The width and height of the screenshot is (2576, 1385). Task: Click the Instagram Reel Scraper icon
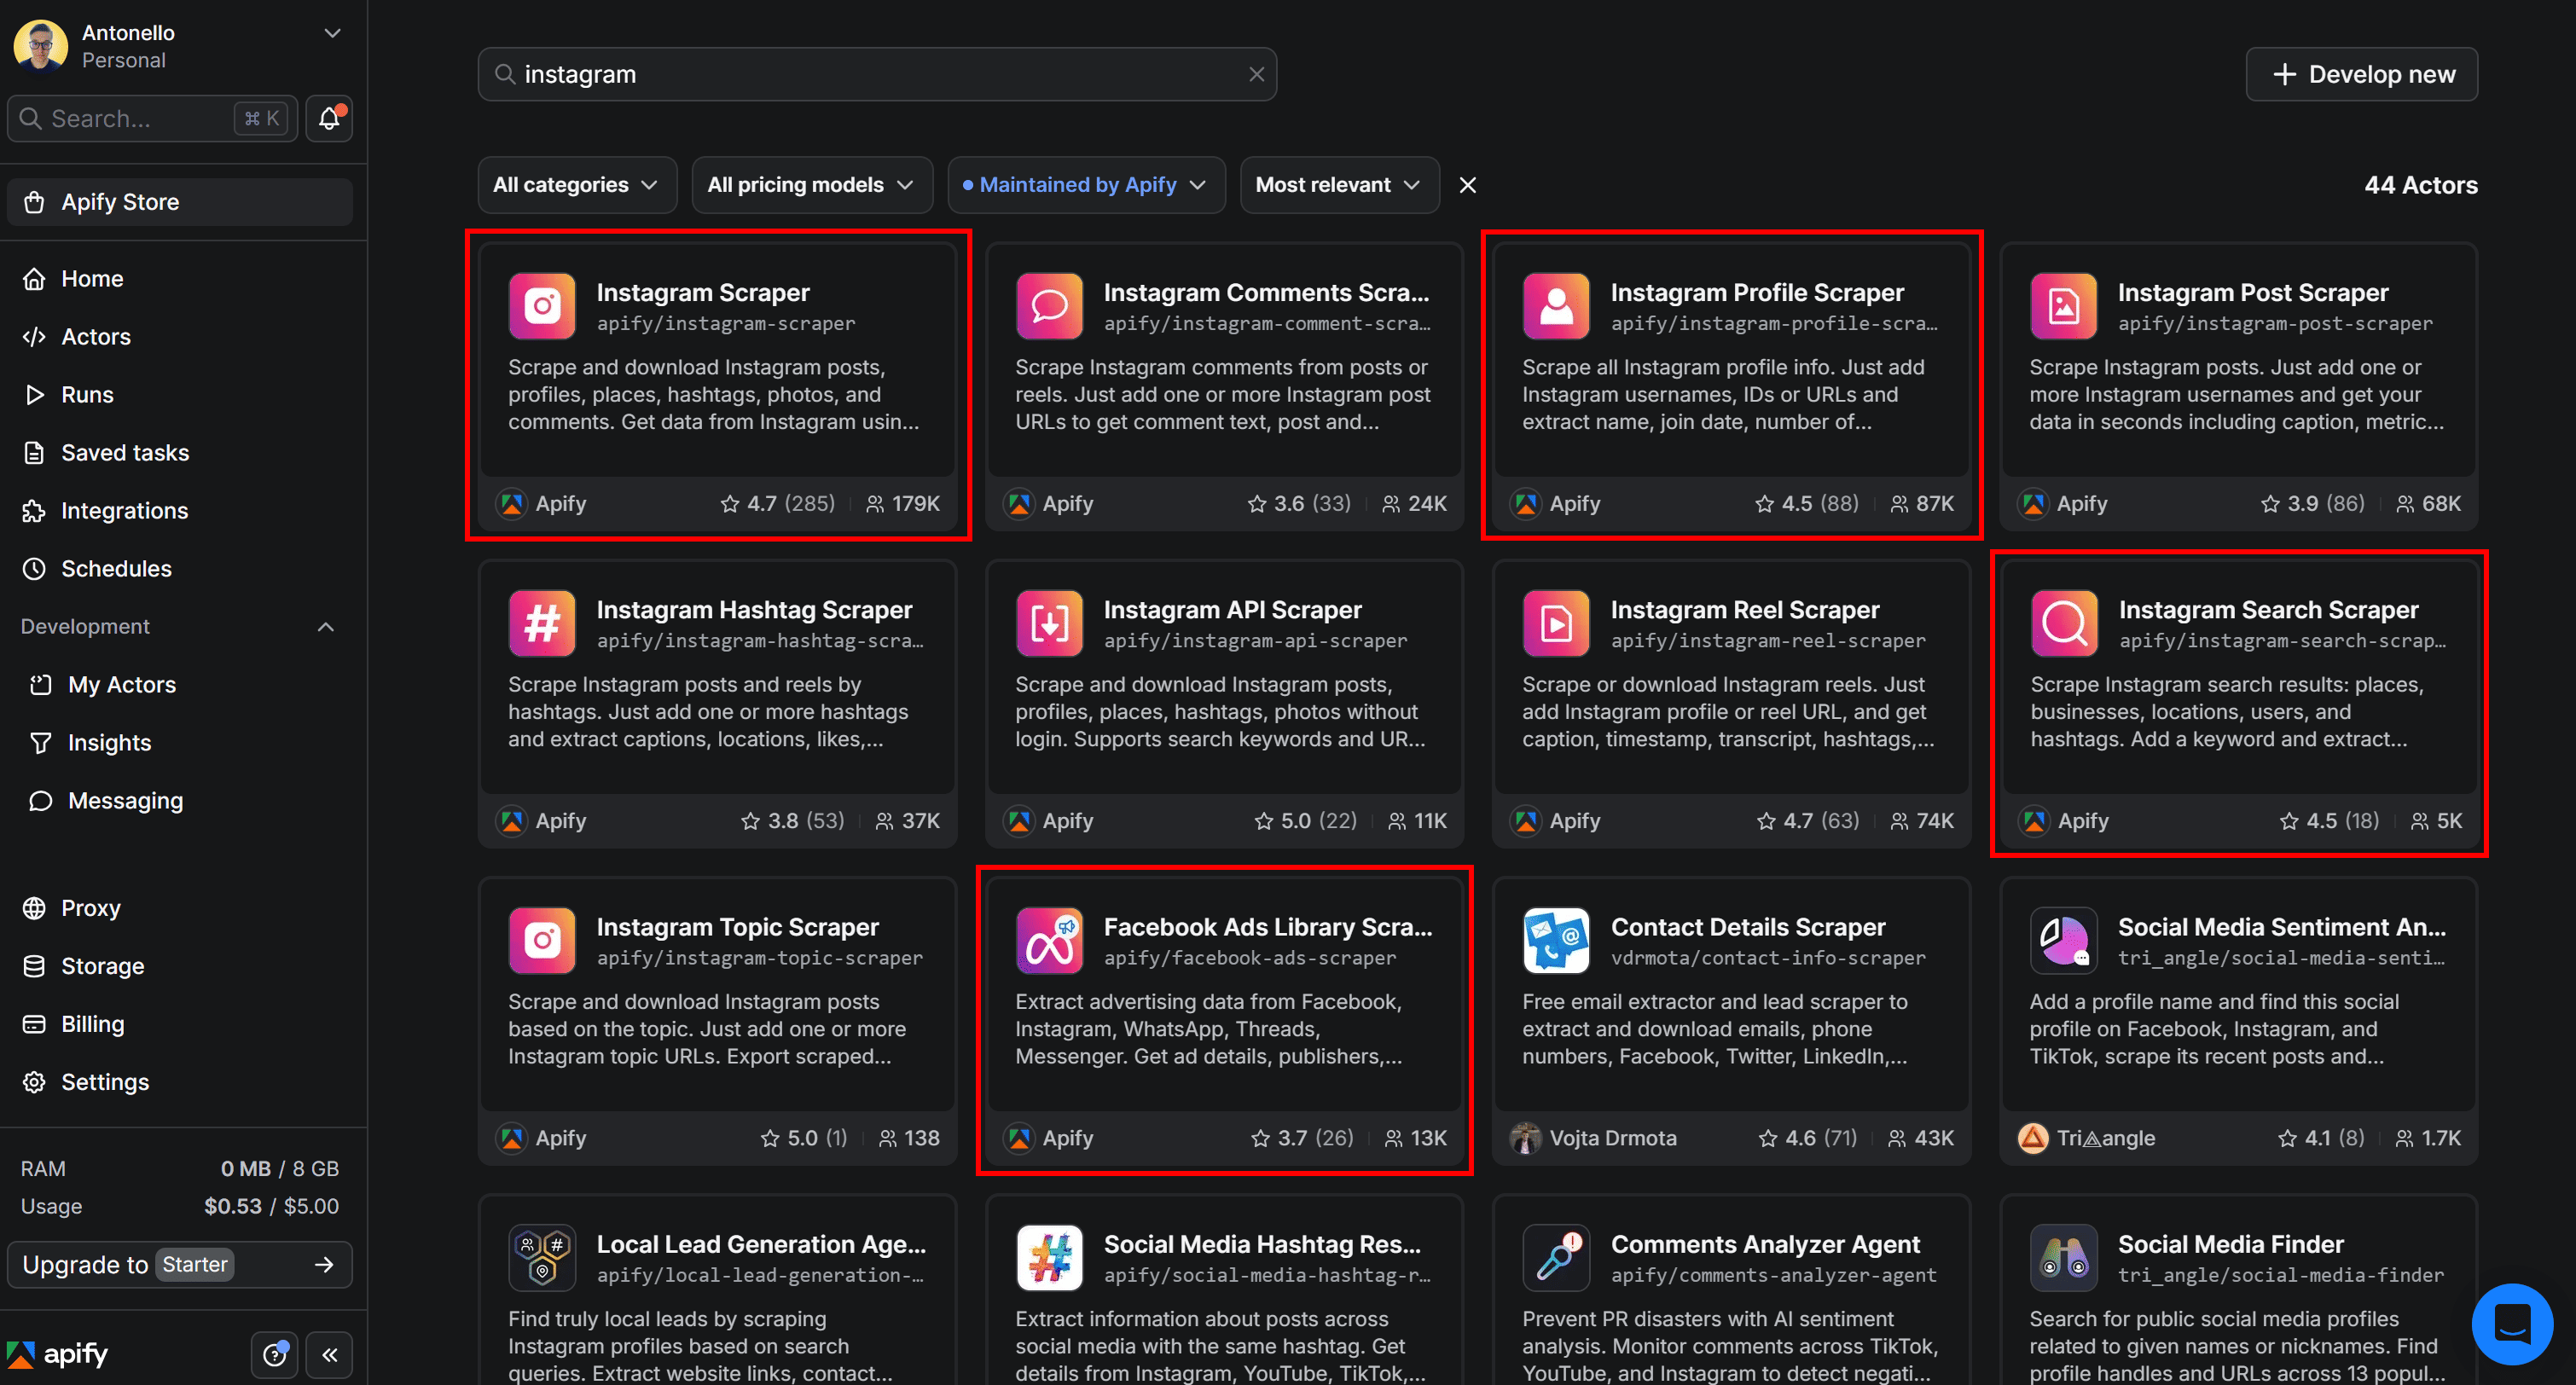(1555, 622)
